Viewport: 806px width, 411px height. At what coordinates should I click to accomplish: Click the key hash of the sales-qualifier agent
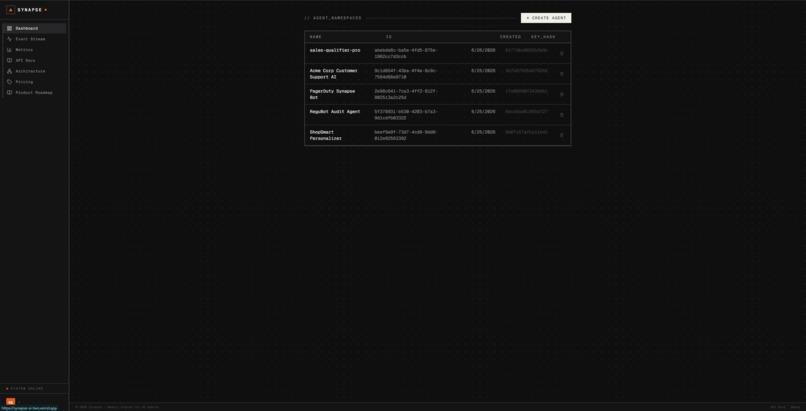(x=526, y=50)
